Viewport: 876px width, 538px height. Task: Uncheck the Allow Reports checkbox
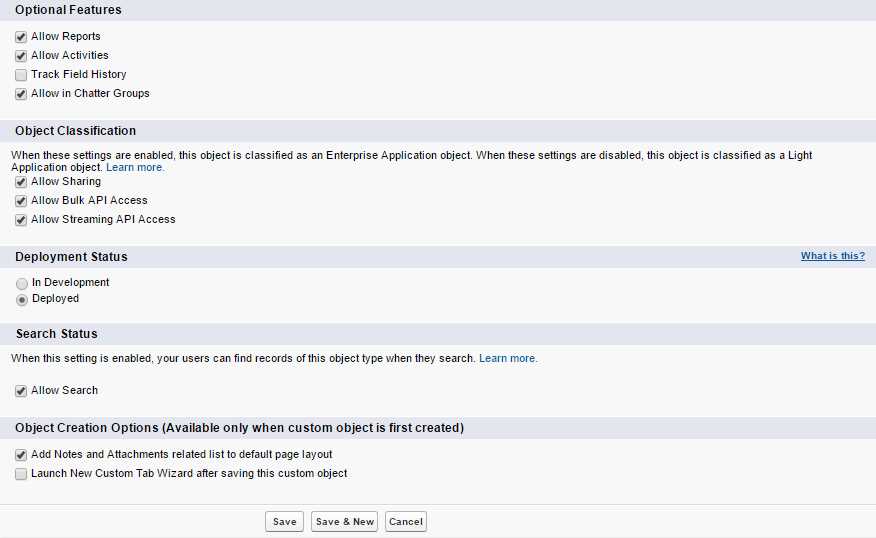point(21,37)
